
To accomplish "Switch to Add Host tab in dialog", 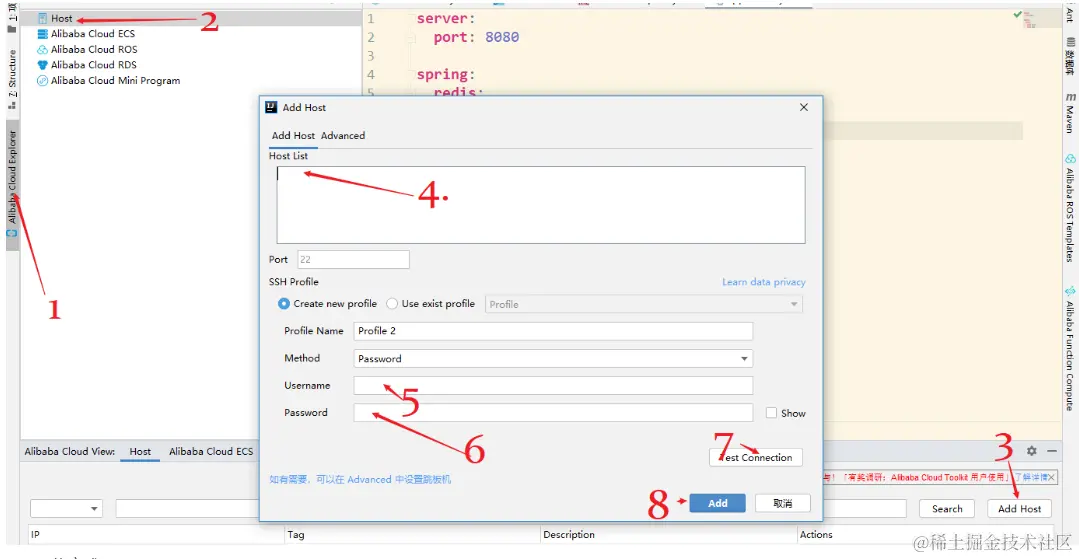I will pos(293,136).
